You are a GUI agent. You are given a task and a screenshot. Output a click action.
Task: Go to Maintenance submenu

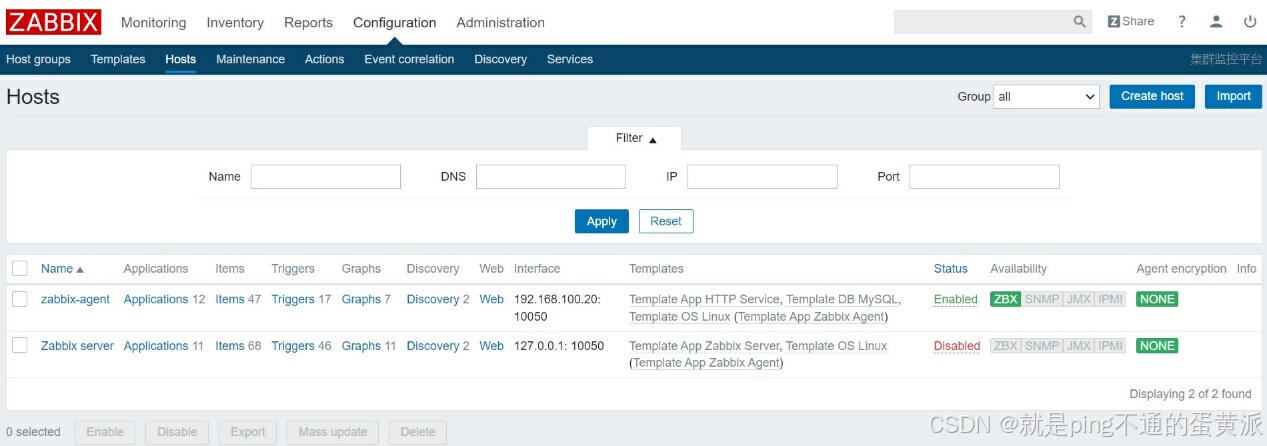(250, 59)
